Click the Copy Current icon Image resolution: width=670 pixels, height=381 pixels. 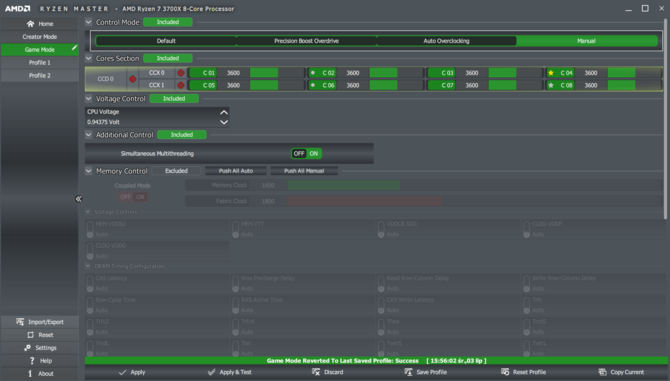coord(602,372)
